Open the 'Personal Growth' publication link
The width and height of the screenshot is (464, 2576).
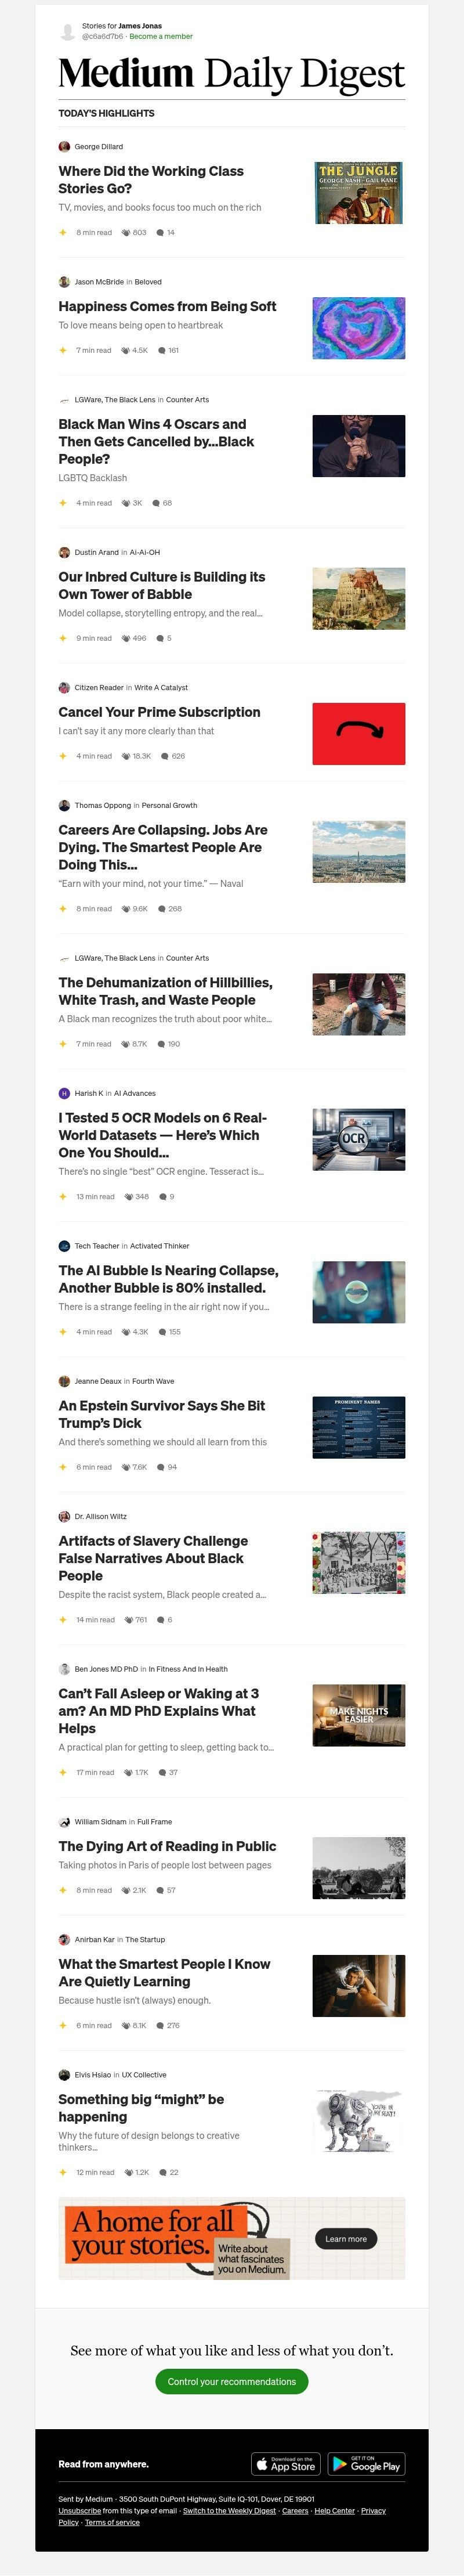tap(169, 805)
